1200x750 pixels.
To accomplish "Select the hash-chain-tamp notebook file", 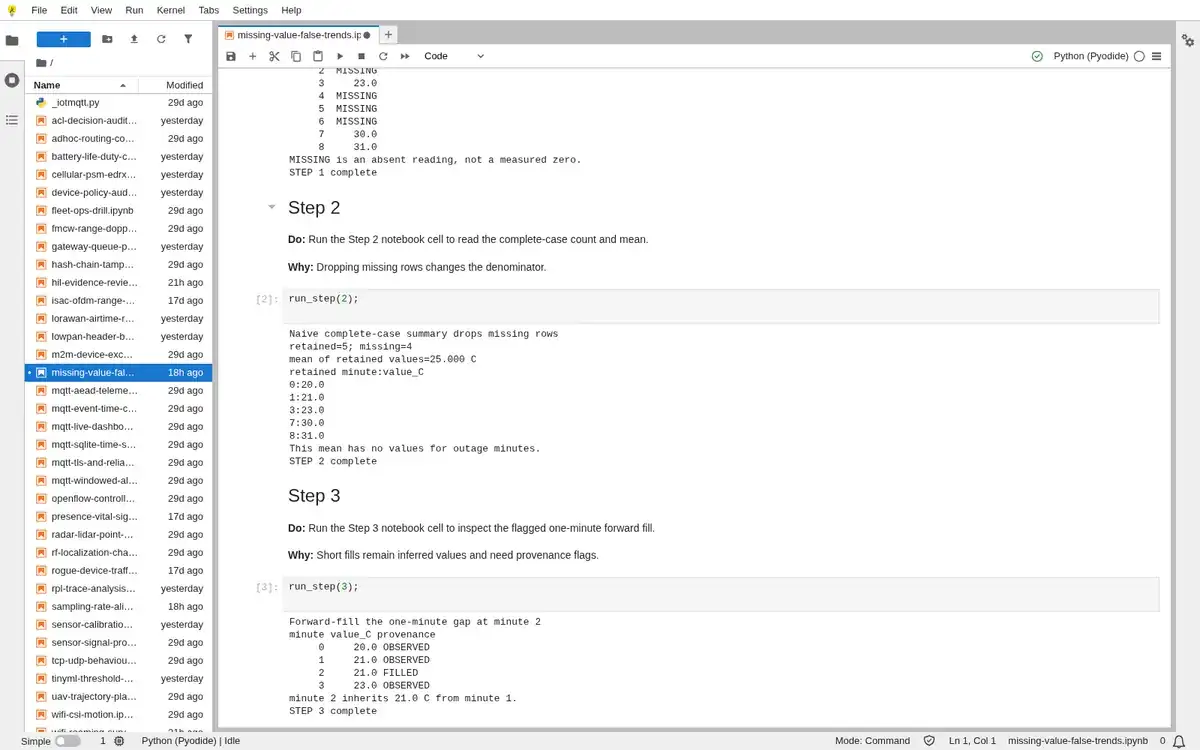I will coord(118,265).
